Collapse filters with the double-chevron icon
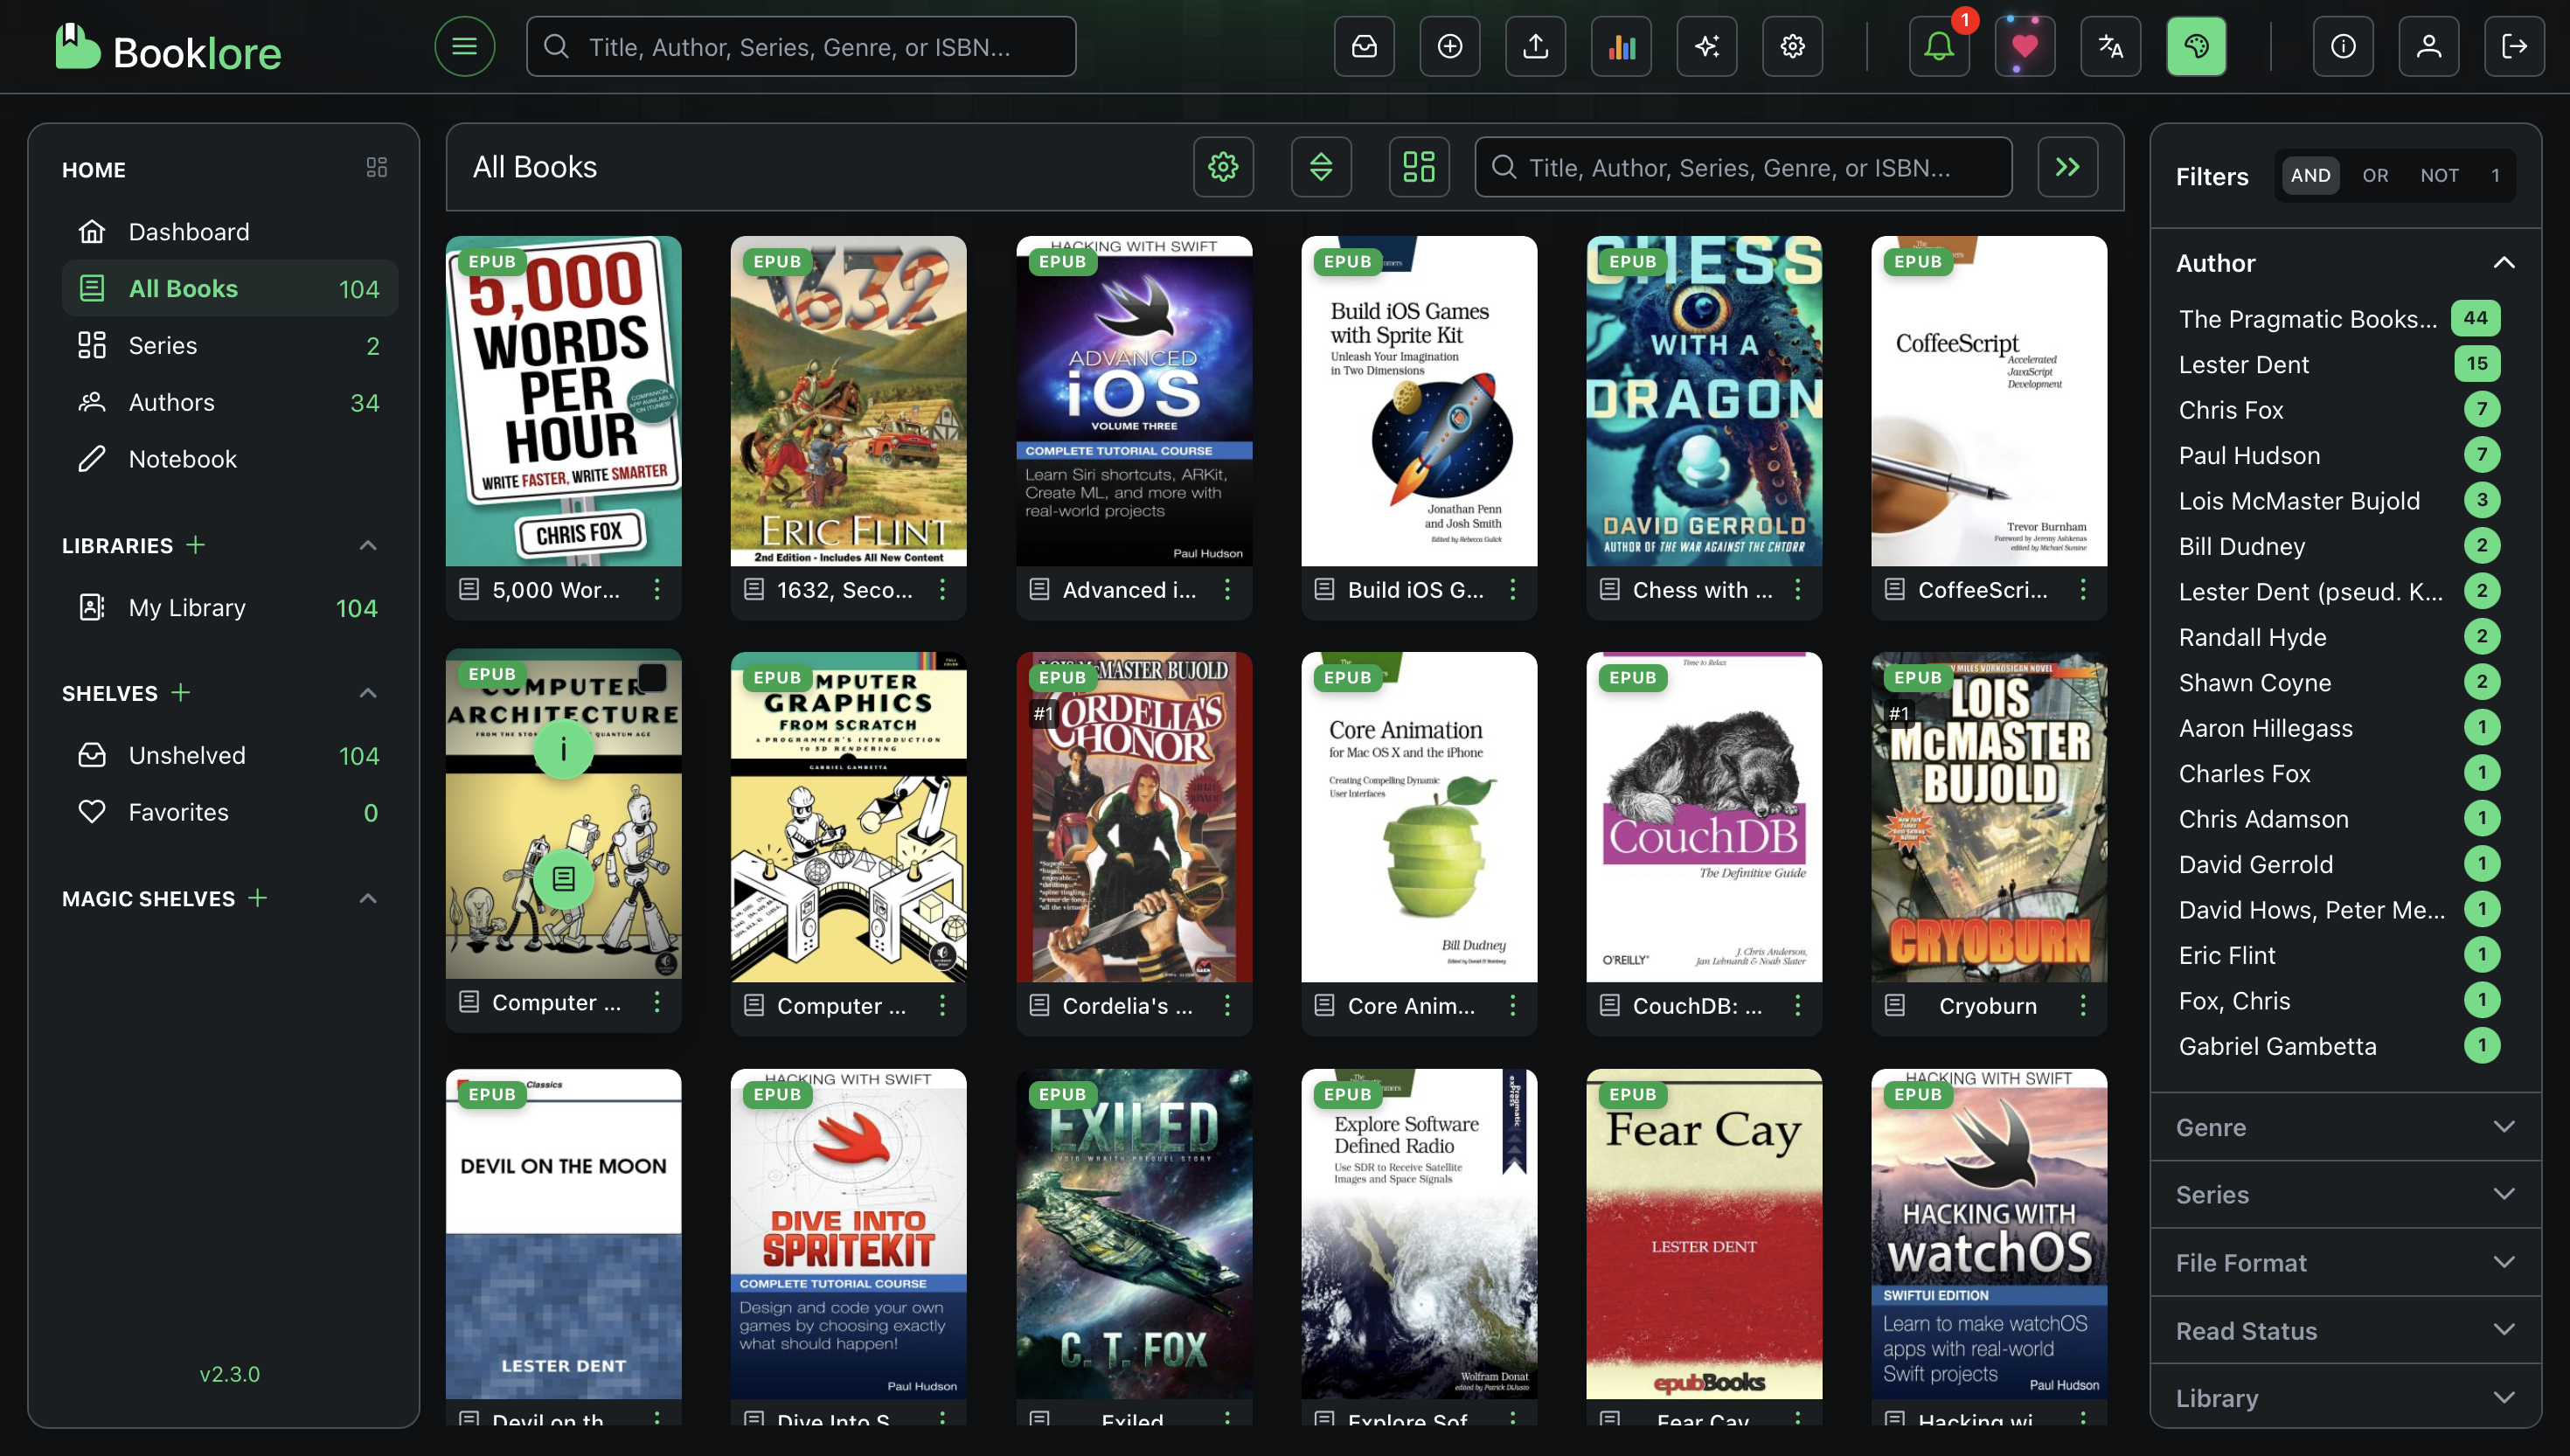Image resolution: width=2570 pixels, height=1456 pixels. pyautogui.click(x=2068, y=167)
